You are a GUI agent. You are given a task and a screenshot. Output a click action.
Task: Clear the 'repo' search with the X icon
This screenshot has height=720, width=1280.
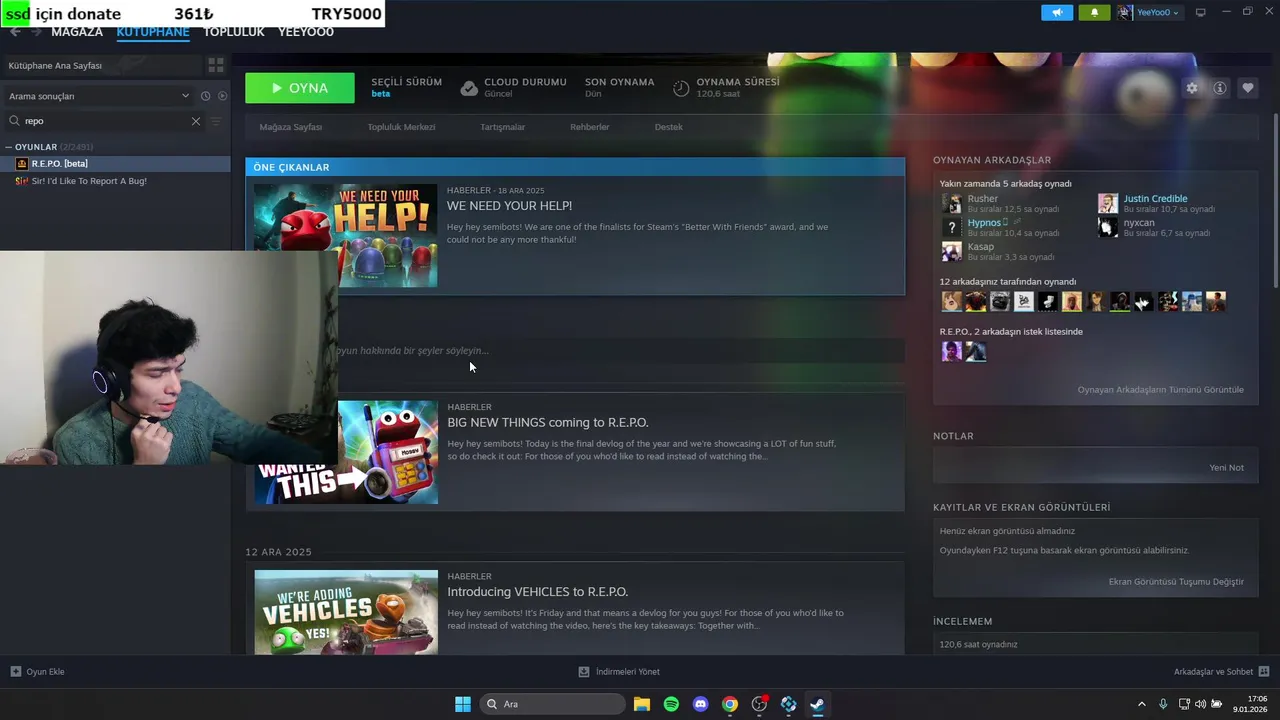(x=196, y=121)
